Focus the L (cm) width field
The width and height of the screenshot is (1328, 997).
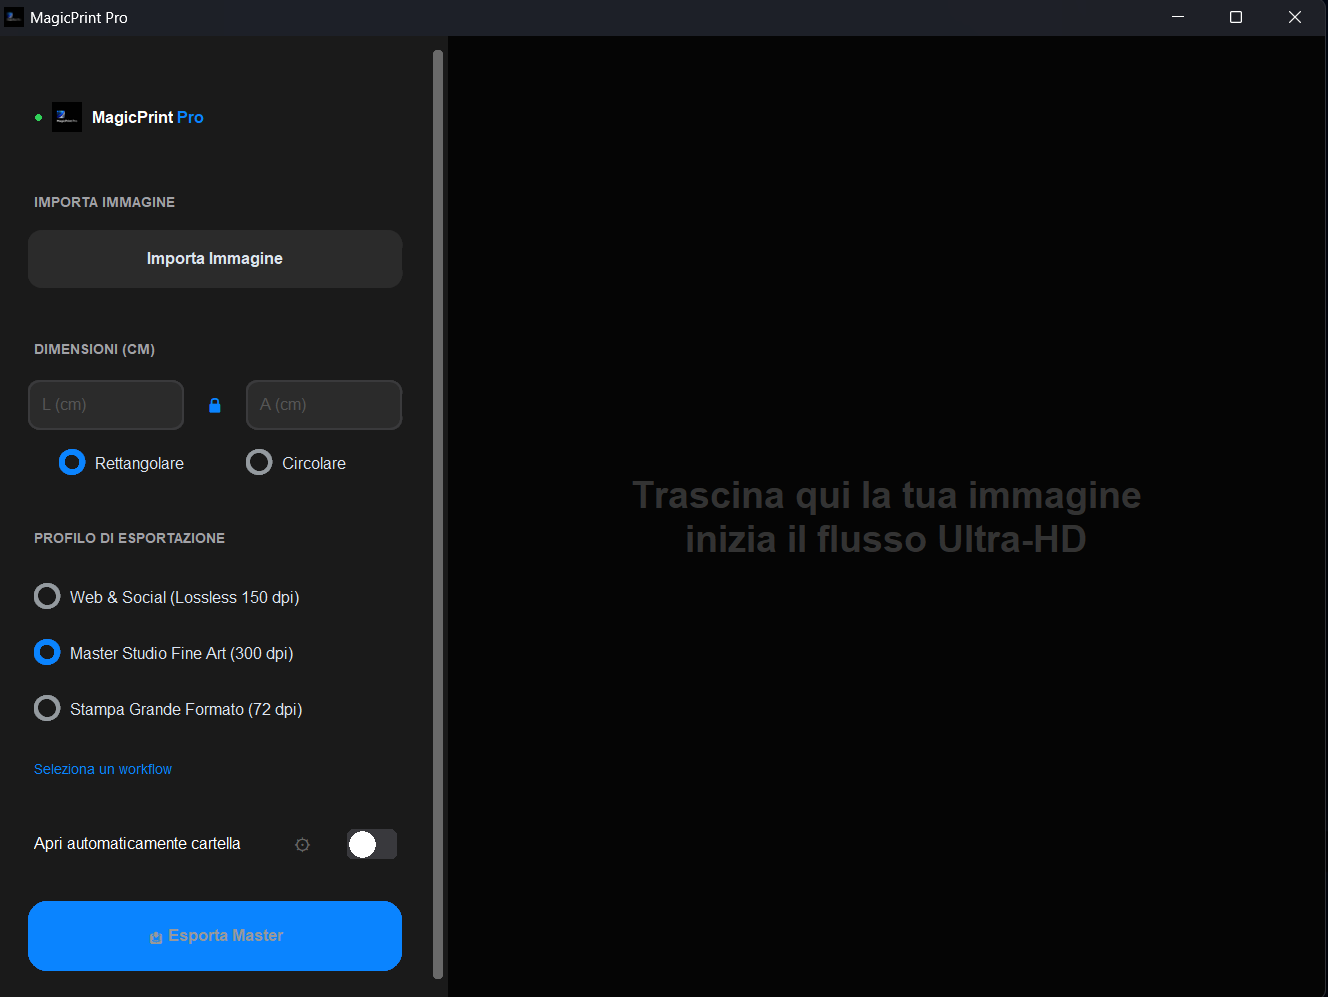pos(106,405)
